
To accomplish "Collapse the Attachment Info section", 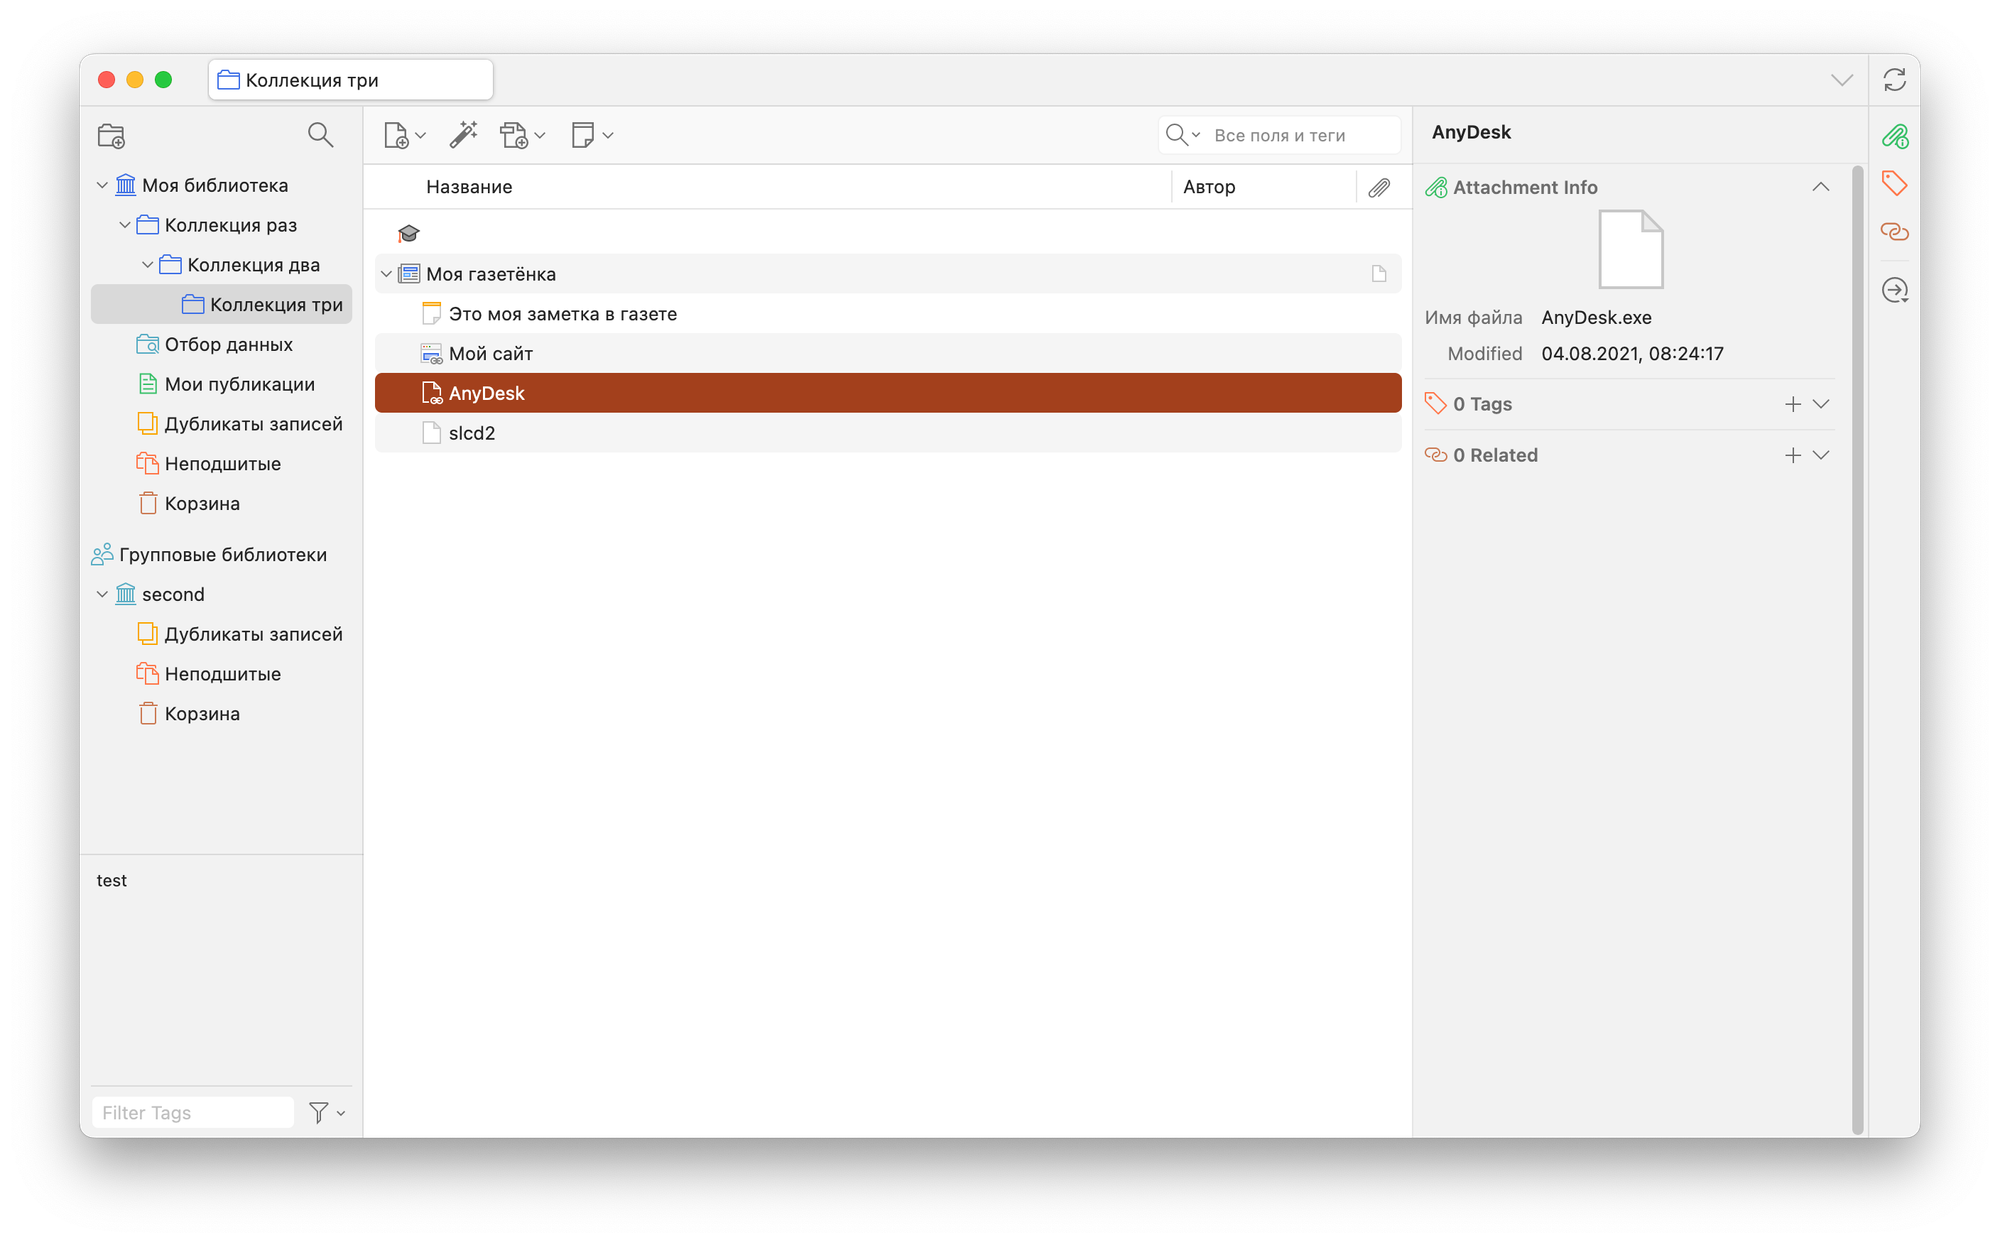I will click(1820, 187).
